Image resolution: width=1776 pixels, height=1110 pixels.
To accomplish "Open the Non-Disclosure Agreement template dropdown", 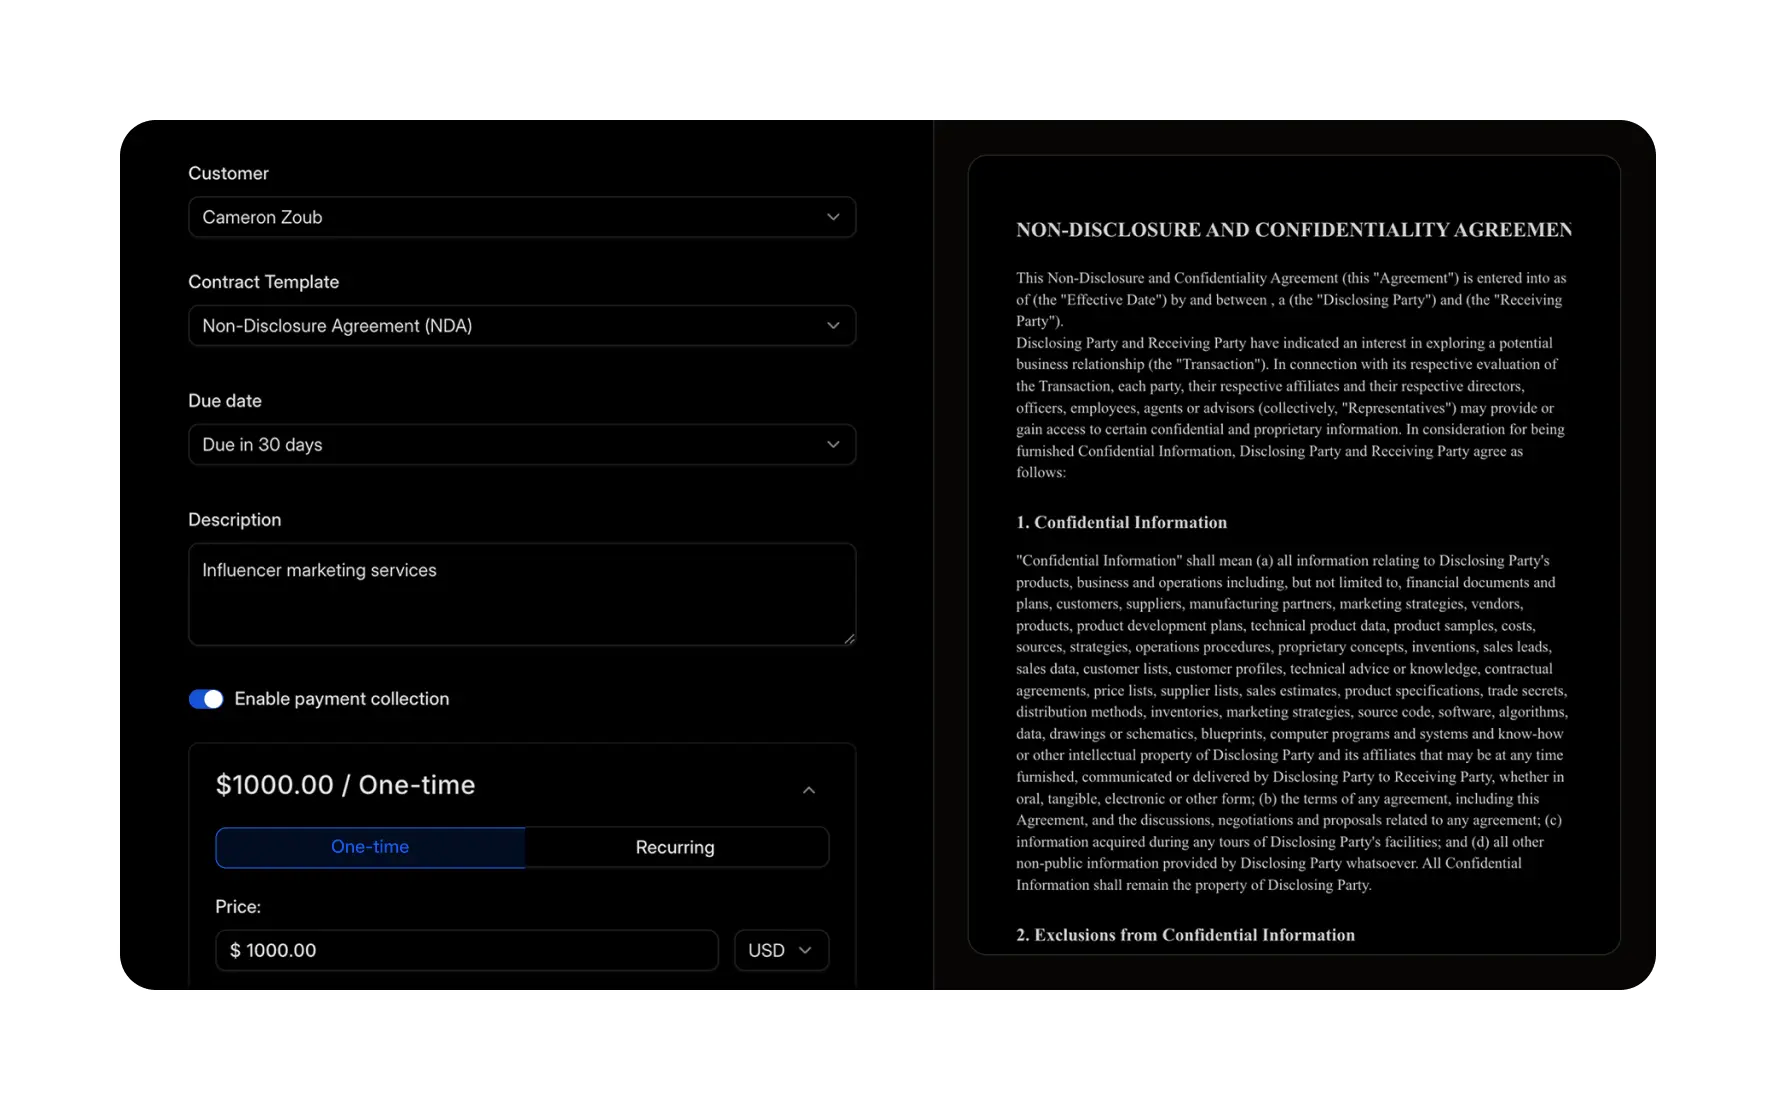I will pyautogui.click(x=521, y=325).
